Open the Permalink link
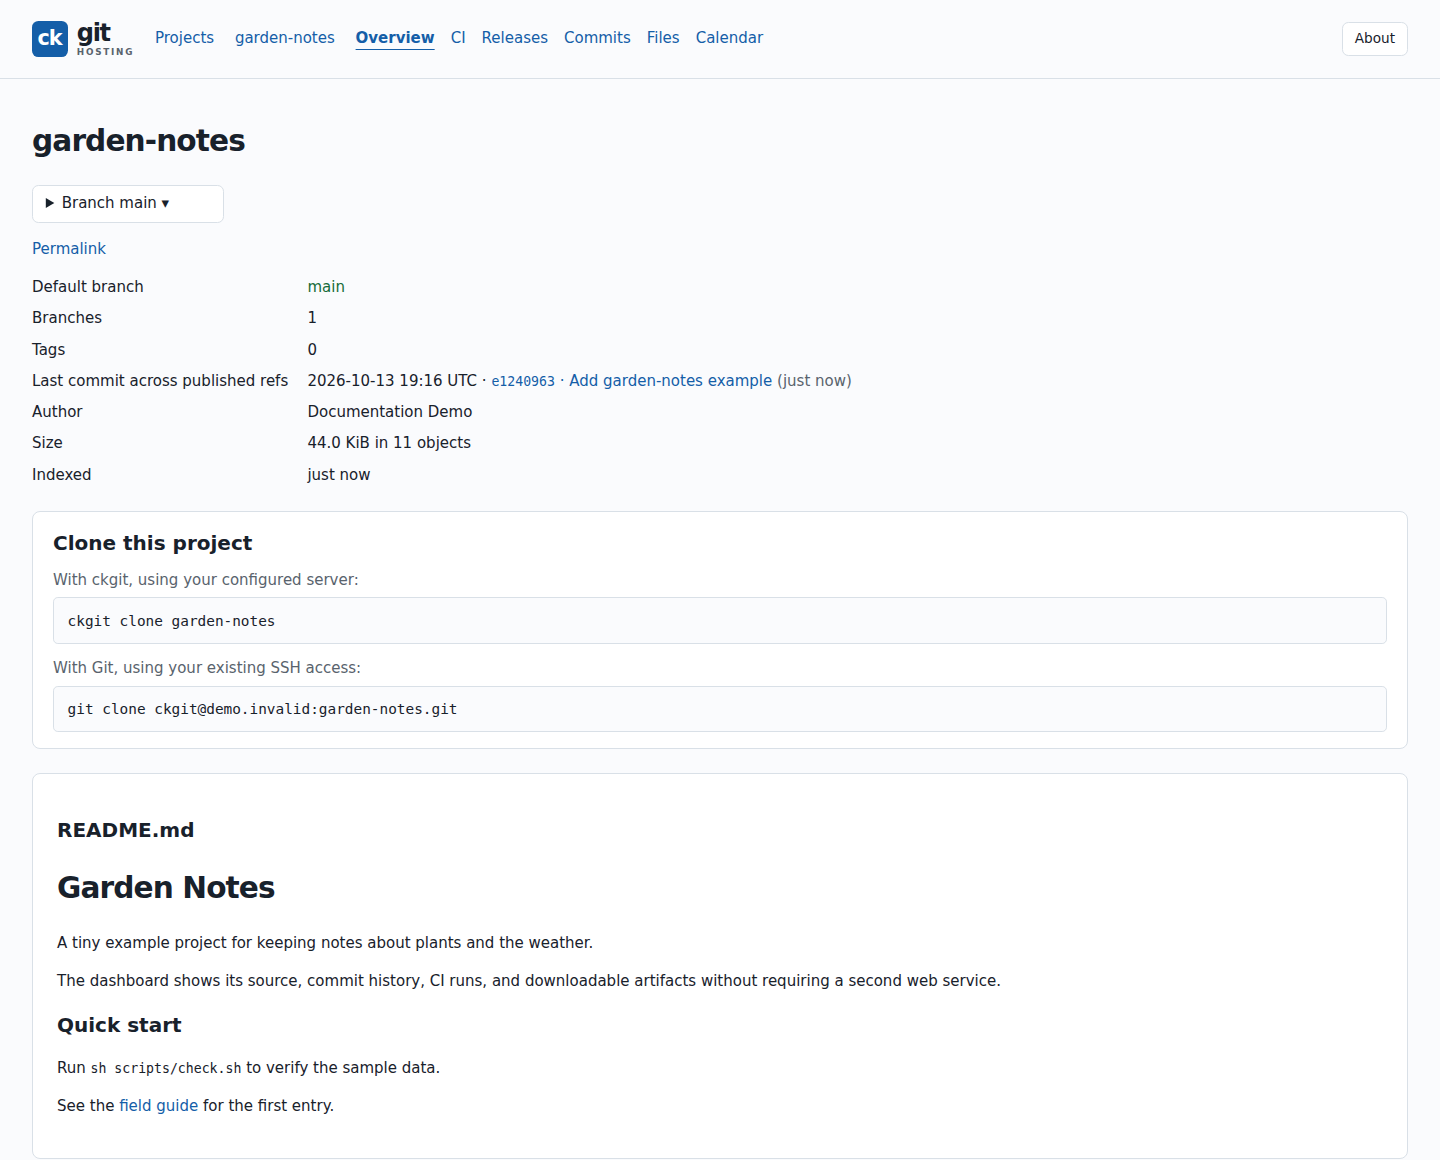This screenshot has width=1440, height=1160. 69,248
